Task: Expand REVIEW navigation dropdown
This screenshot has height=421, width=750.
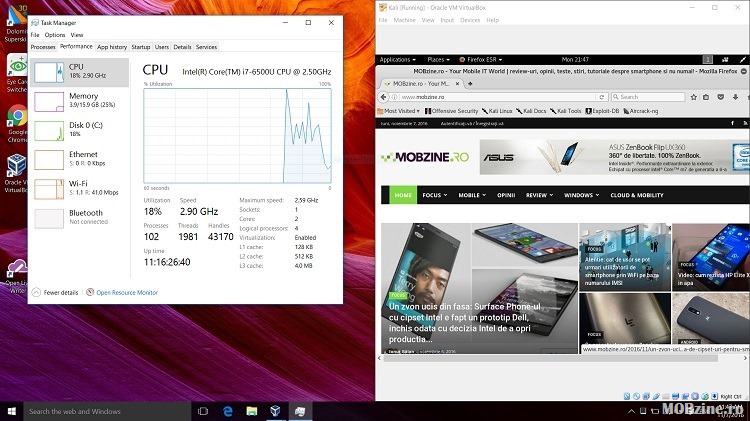Action: (539, 195)
